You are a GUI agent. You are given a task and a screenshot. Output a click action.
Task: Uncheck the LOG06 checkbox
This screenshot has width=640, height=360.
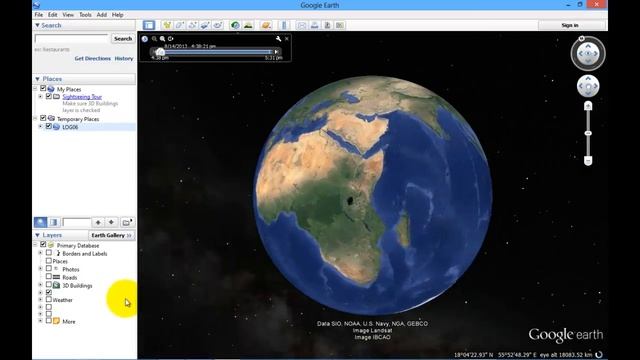click(x=49, y=127)
